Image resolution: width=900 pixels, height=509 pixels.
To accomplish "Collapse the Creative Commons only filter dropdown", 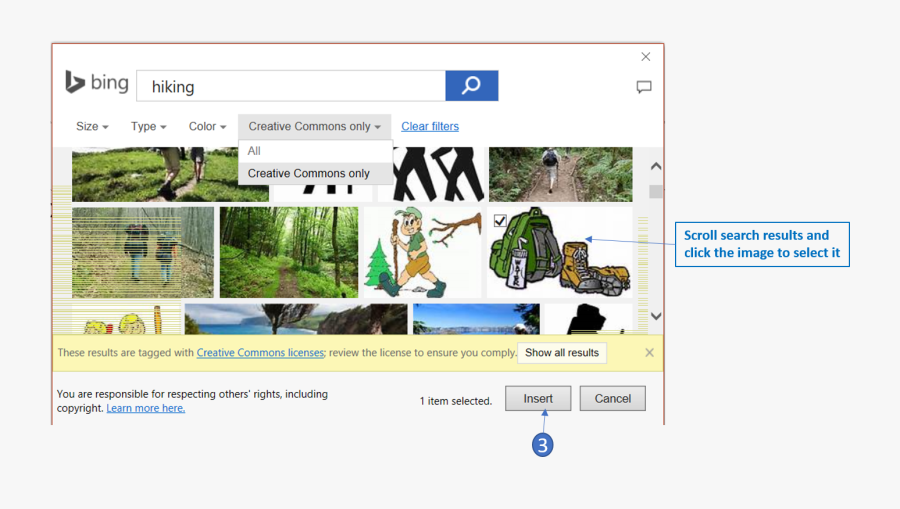I will pyautogui.click(x=314, y=126).
